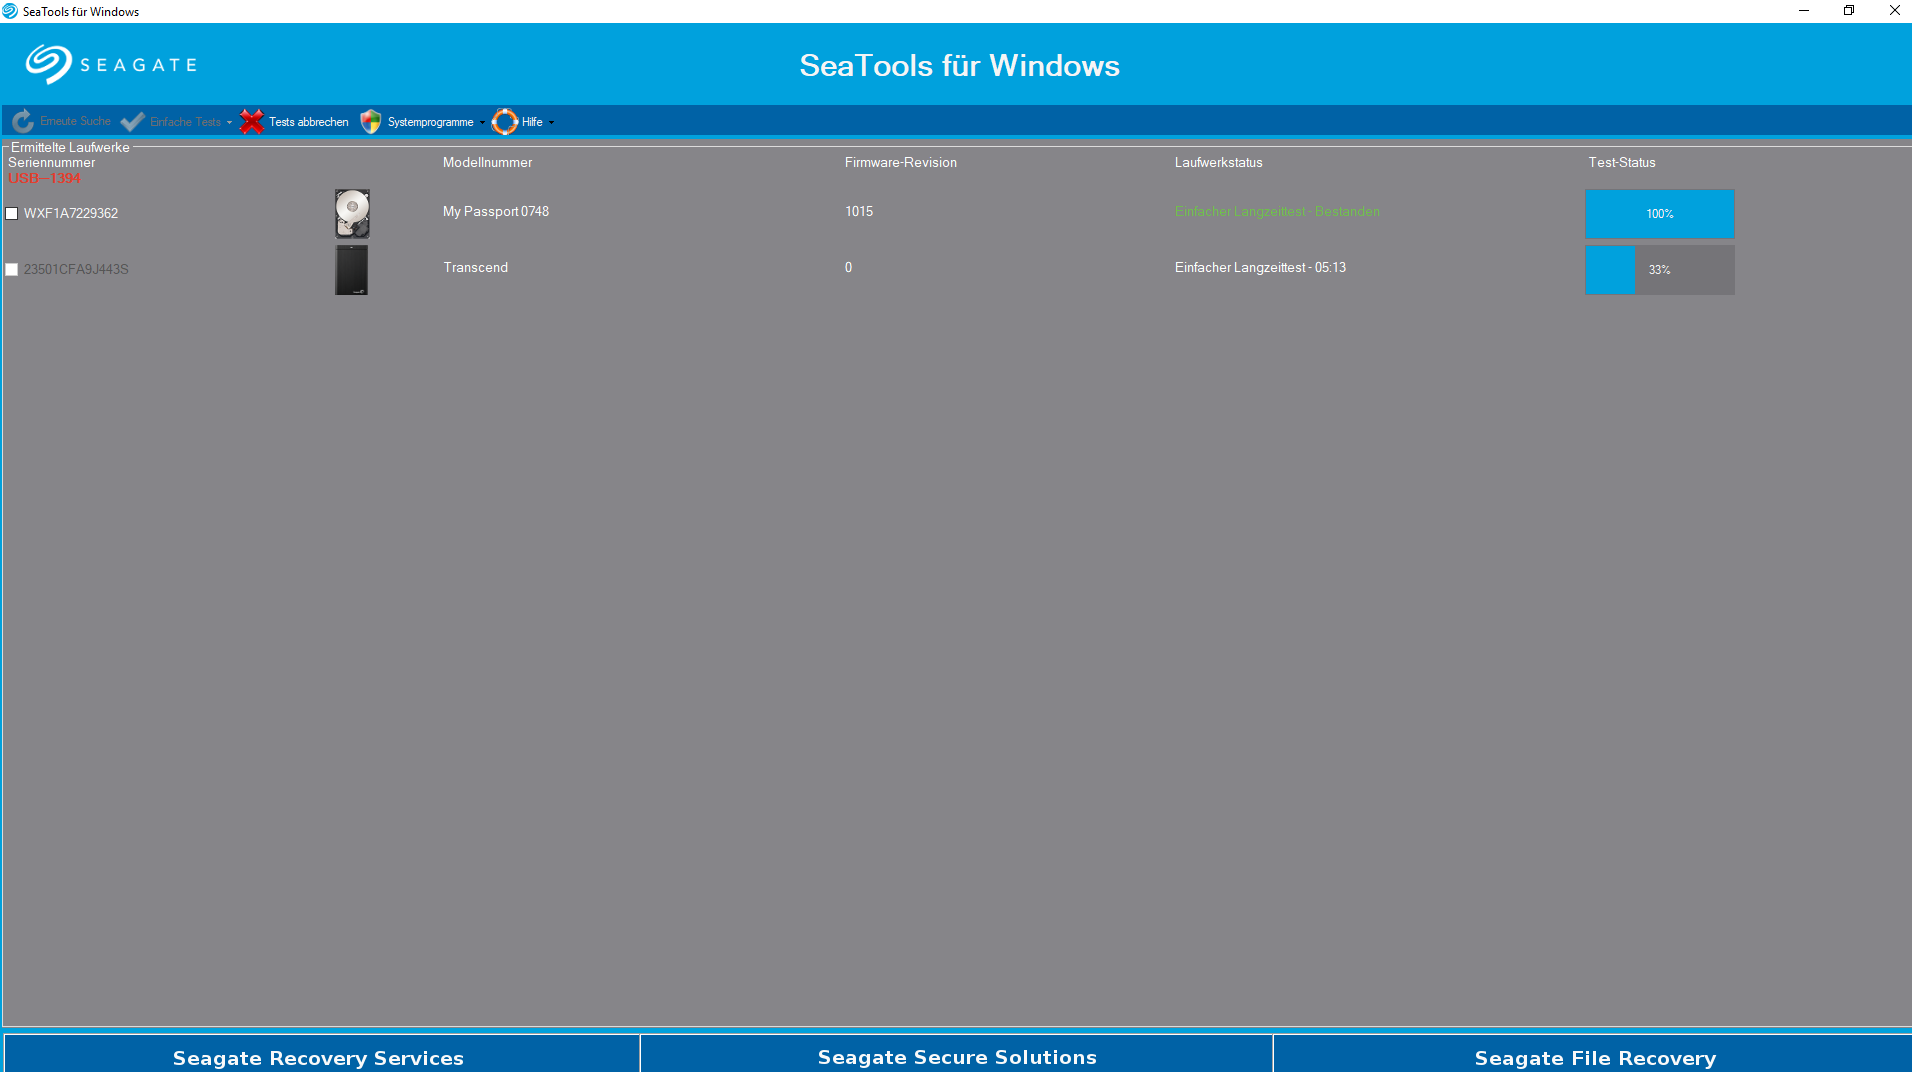This screenshot has height=1072, width=1912.
Task: Close the SeaTools window
Action: (1894, 11)
